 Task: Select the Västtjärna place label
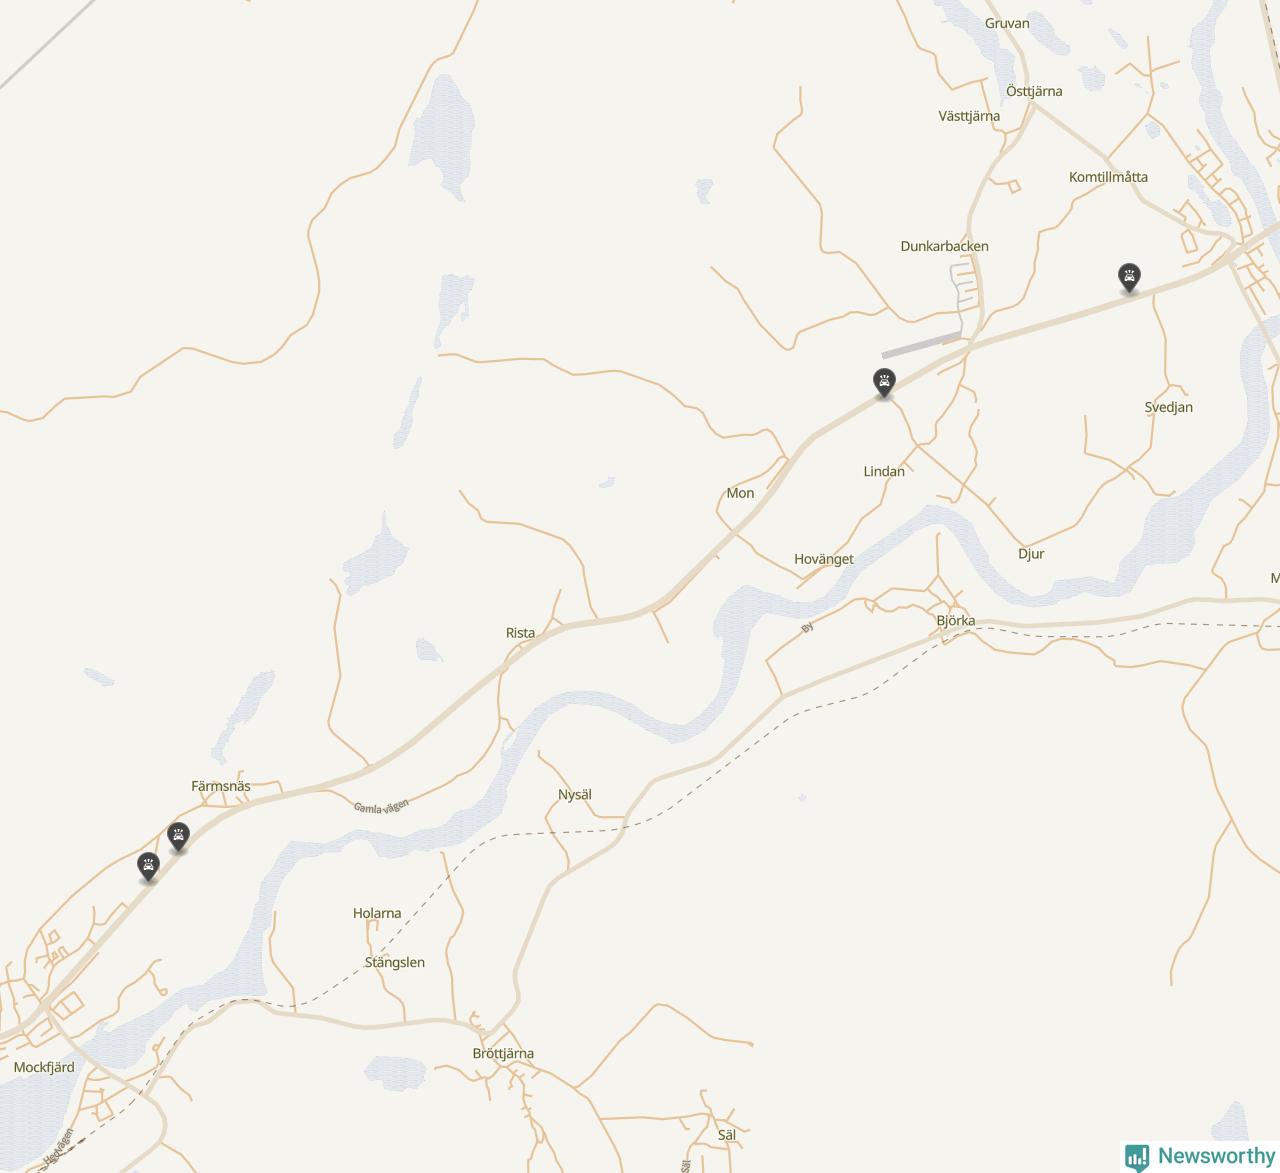pyautogui.click(x=969, y=116)
